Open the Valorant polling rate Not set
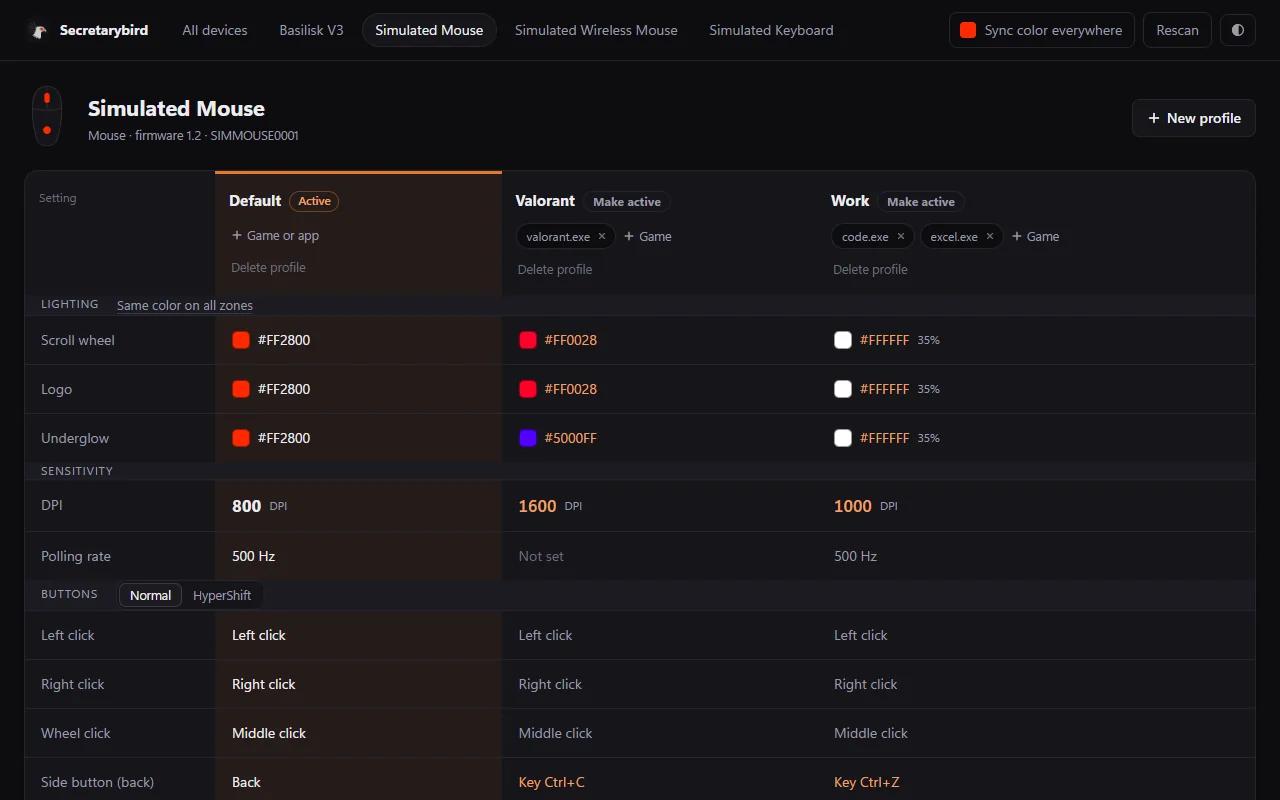The width and height of the screenshot is (1280, 800). (x=541, y=556)
